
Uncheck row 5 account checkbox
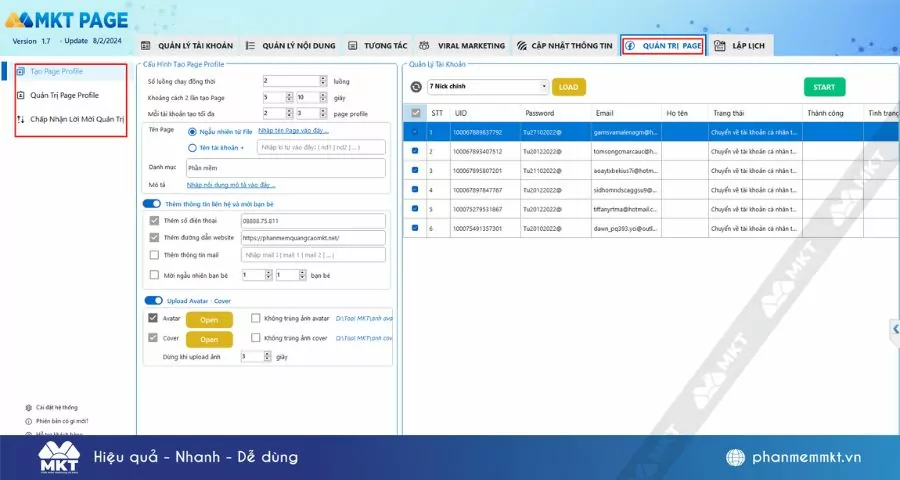415,208
